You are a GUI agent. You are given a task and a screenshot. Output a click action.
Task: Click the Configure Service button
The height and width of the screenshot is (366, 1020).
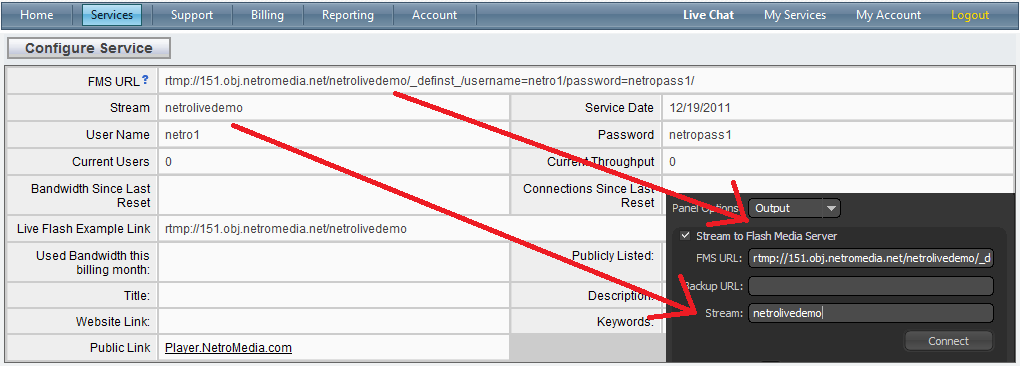[88, 48]
